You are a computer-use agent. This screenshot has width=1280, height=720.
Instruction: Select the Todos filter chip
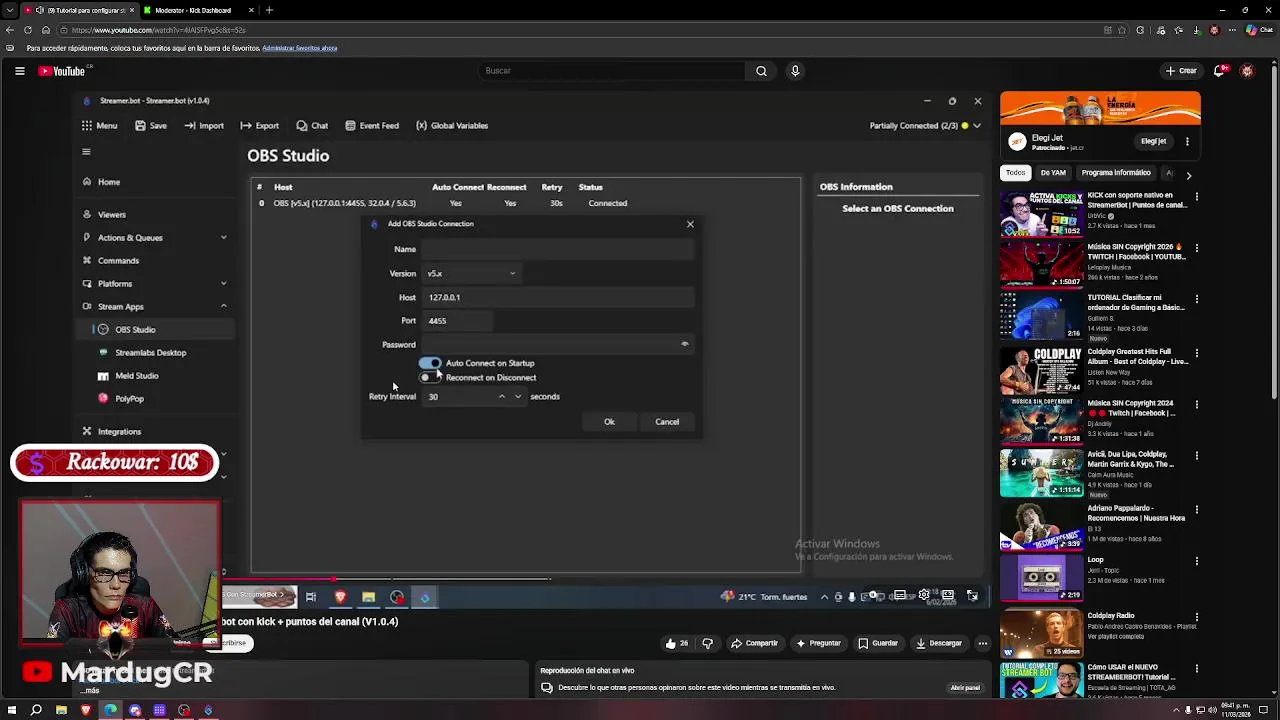coord(1015,173)
